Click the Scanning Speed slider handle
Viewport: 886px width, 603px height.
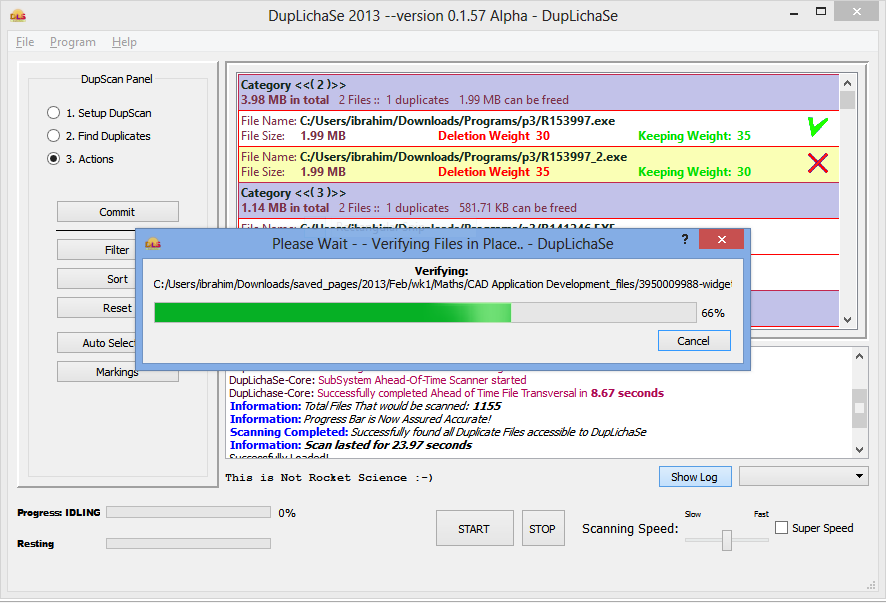[727, 540]
